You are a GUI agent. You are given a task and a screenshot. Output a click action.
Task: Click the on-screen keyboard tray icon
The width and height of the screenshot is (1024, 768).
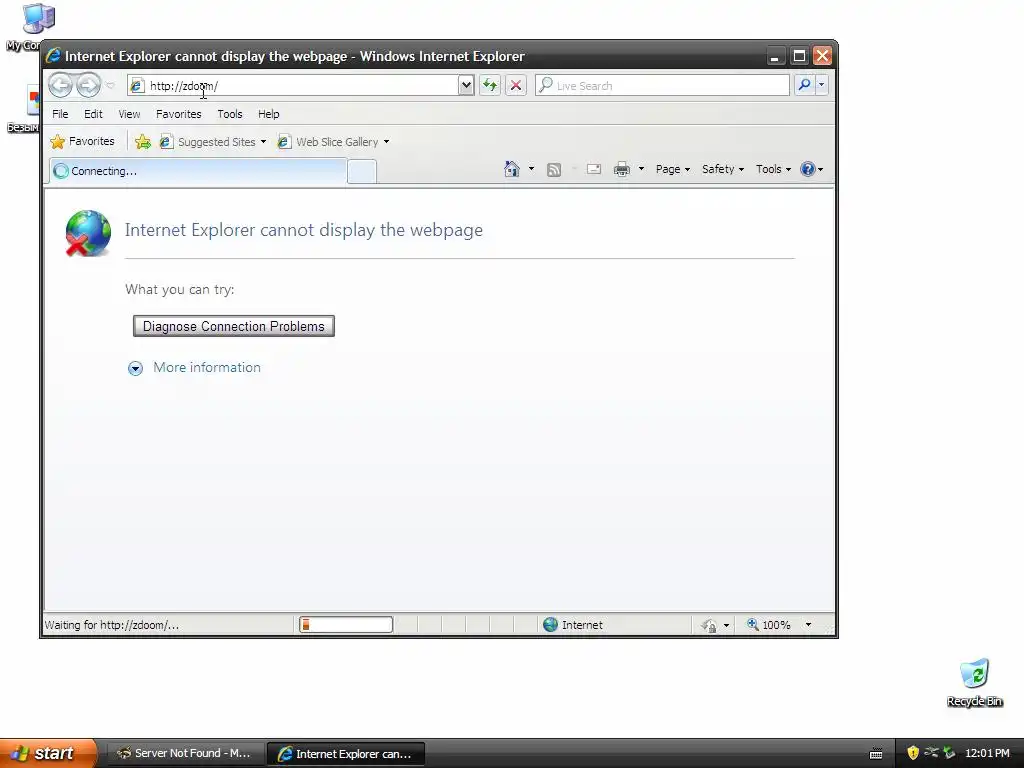pyautogui.click(x=876, y=754)
